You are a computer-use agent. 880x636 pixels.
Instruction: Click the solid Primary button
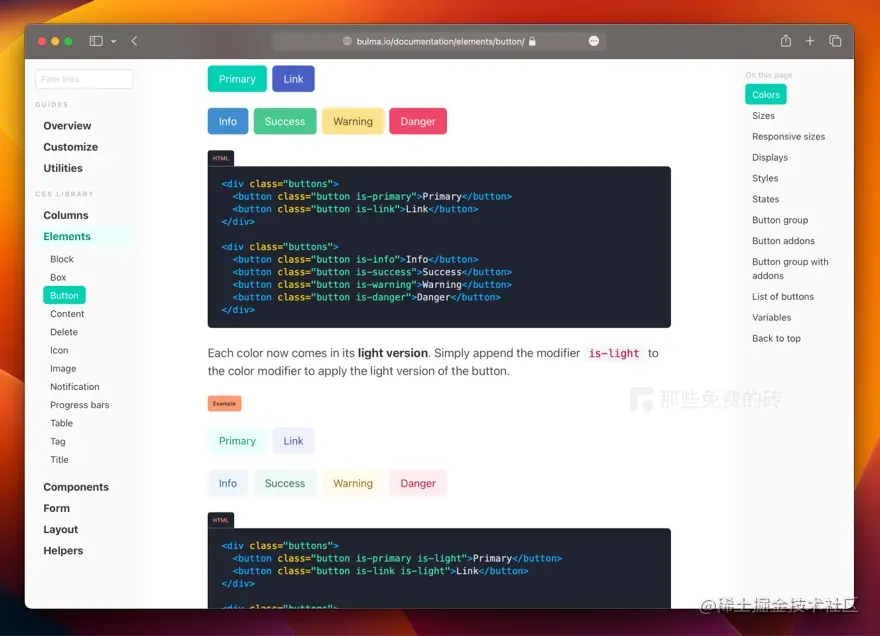click(237, 79)
